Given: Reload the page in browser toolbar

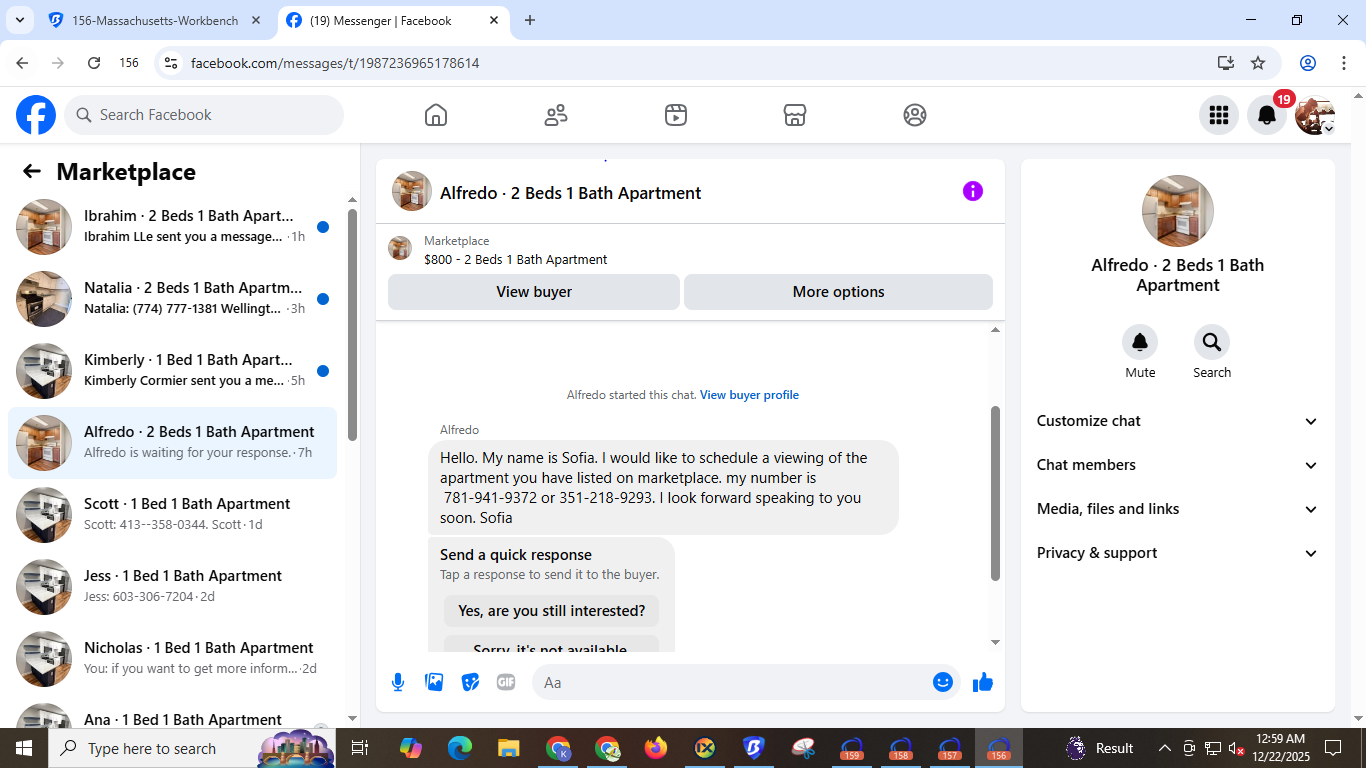Looking at the screenshot, I should click(x=94, y=63).
